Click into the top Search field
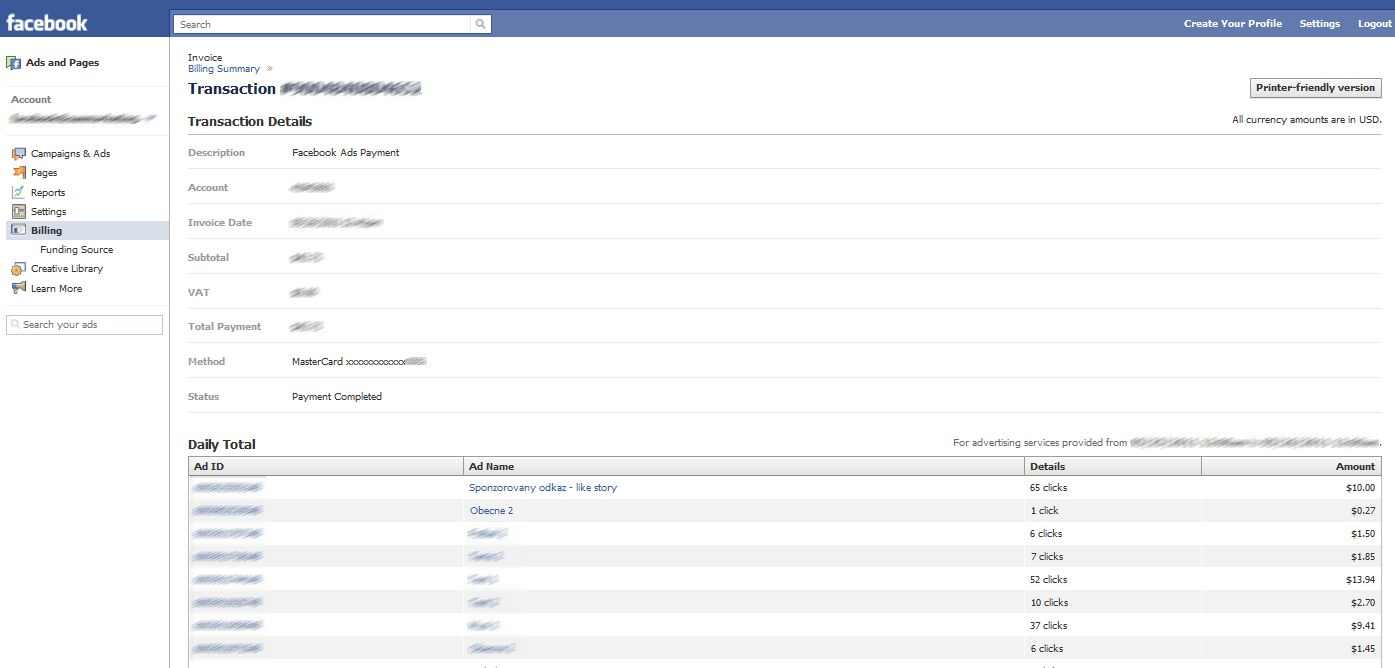Screen dimensions: 1395x668 pyautogui.click(x=321, y=24)
